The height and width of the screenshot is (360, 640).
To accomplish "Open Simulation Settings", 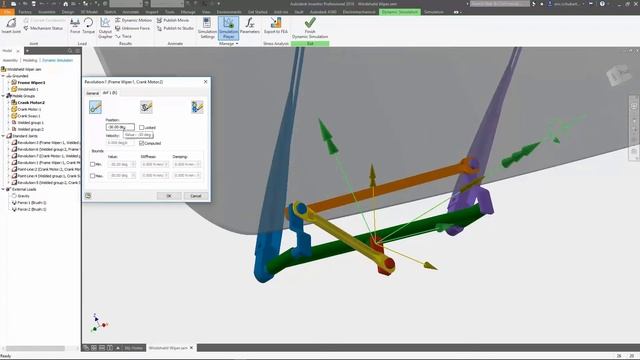I will click(x=207, y=28).
